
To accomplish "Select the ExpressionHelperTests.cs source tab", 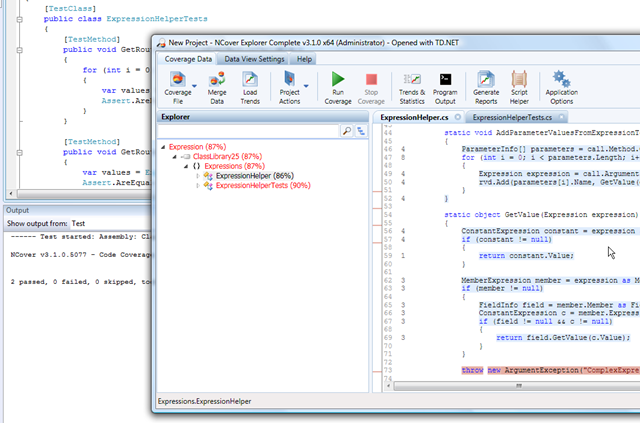I will [512, 118].
